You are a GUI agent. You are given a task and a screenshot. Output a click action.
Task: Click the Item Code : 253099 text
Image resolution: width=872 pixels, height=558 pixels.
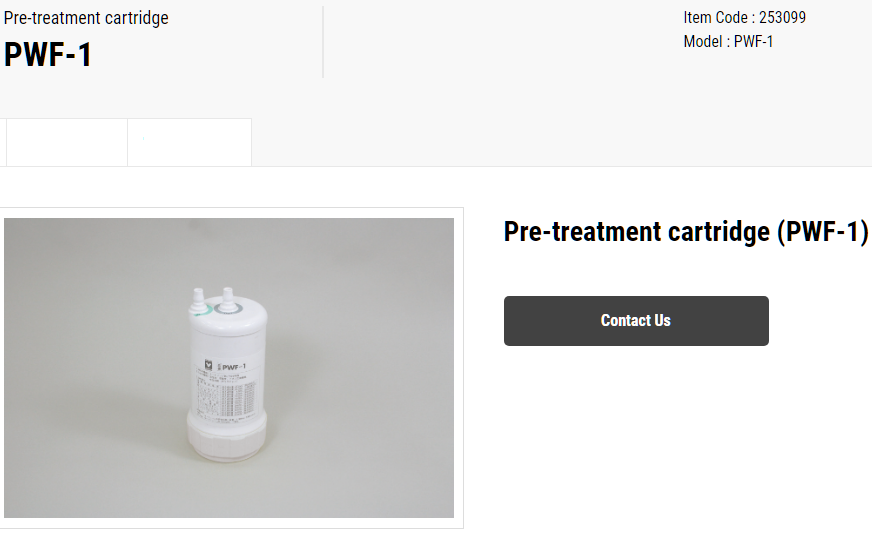744,18
